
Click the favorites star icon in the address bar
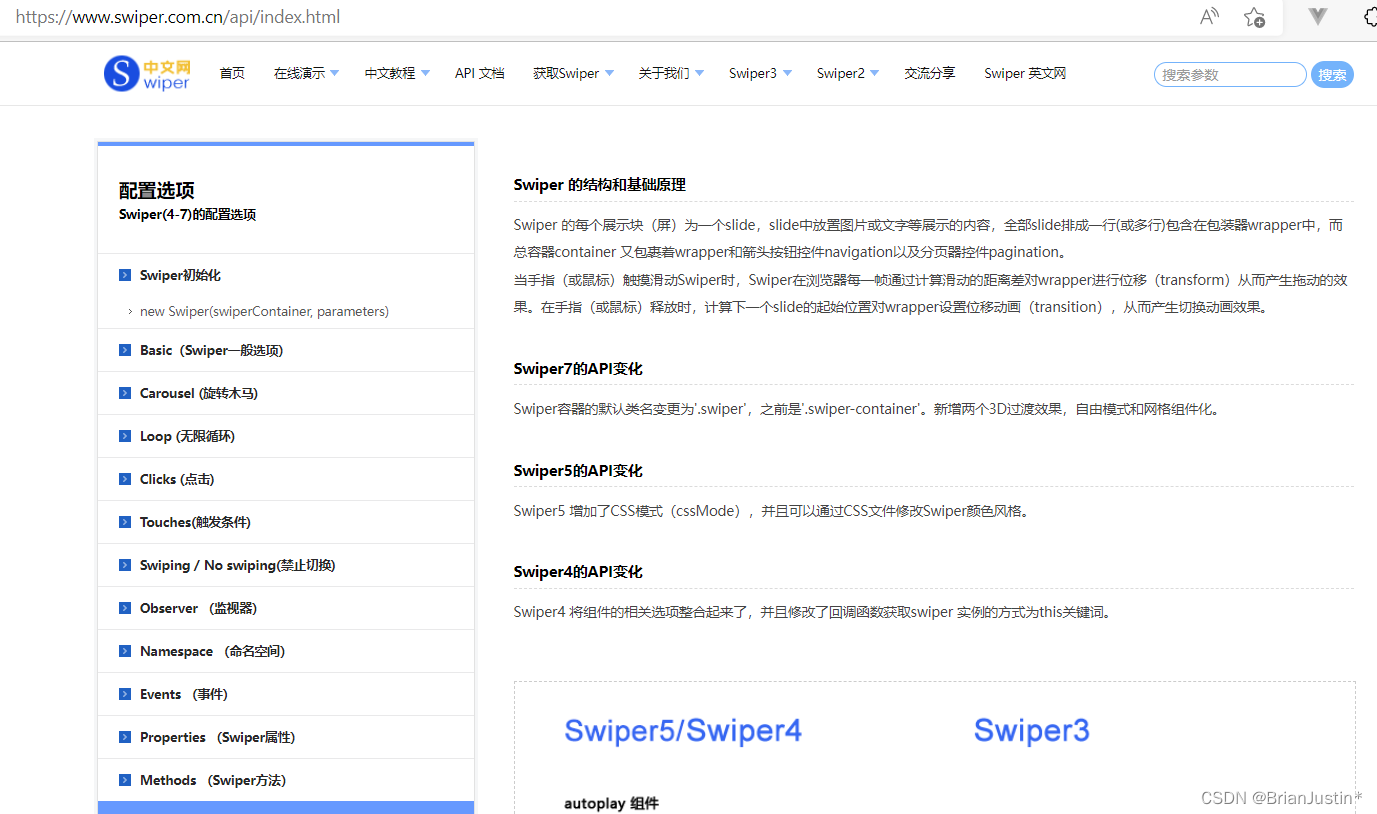point(1254,17)
